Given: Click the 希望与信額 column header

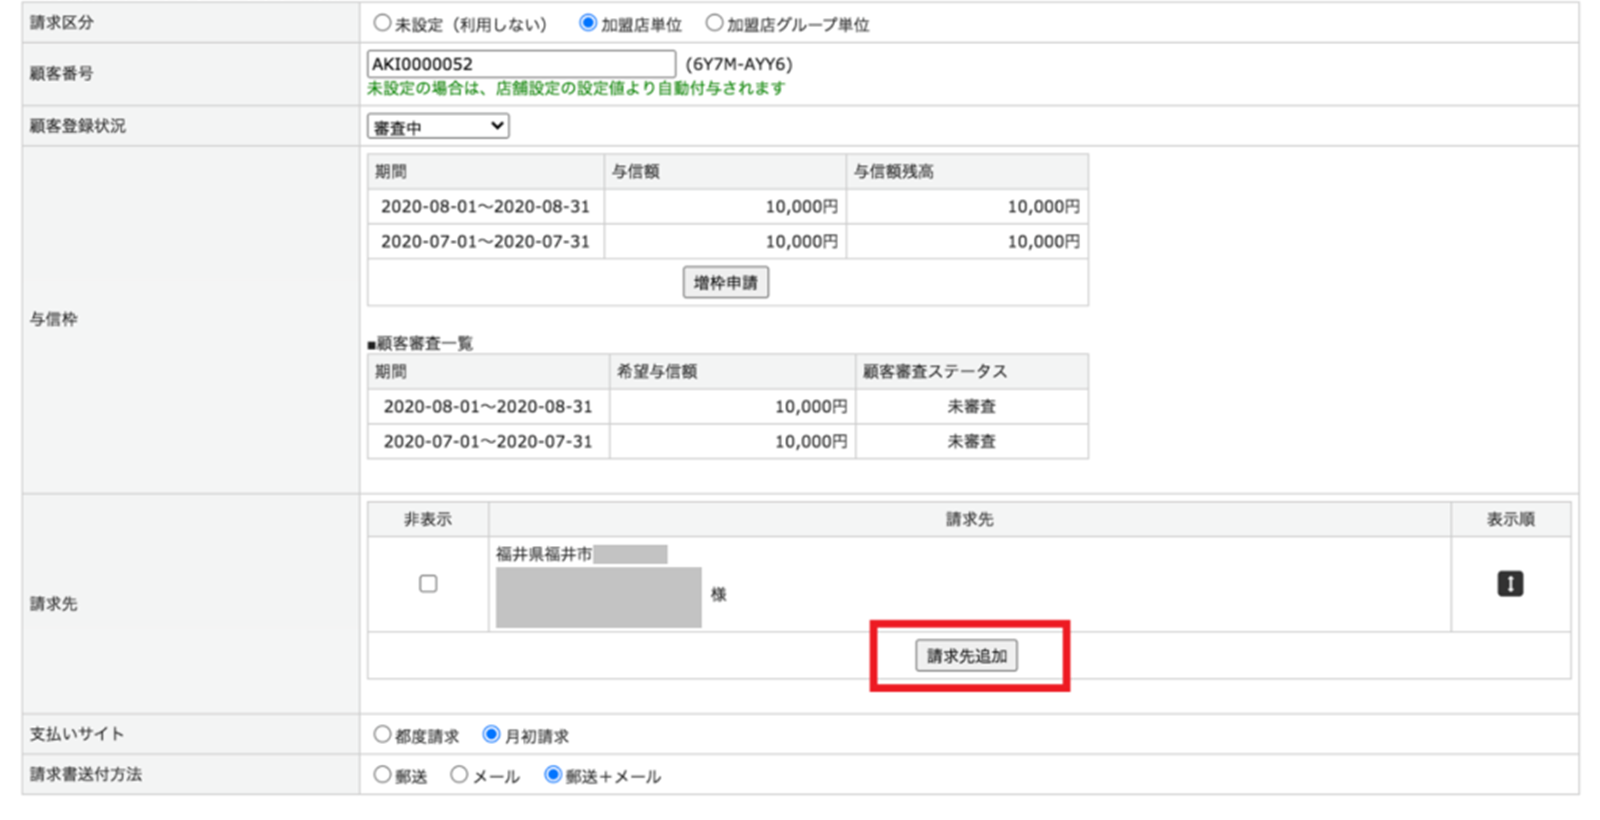Looking at the screenshot, I should pos(657,372).
